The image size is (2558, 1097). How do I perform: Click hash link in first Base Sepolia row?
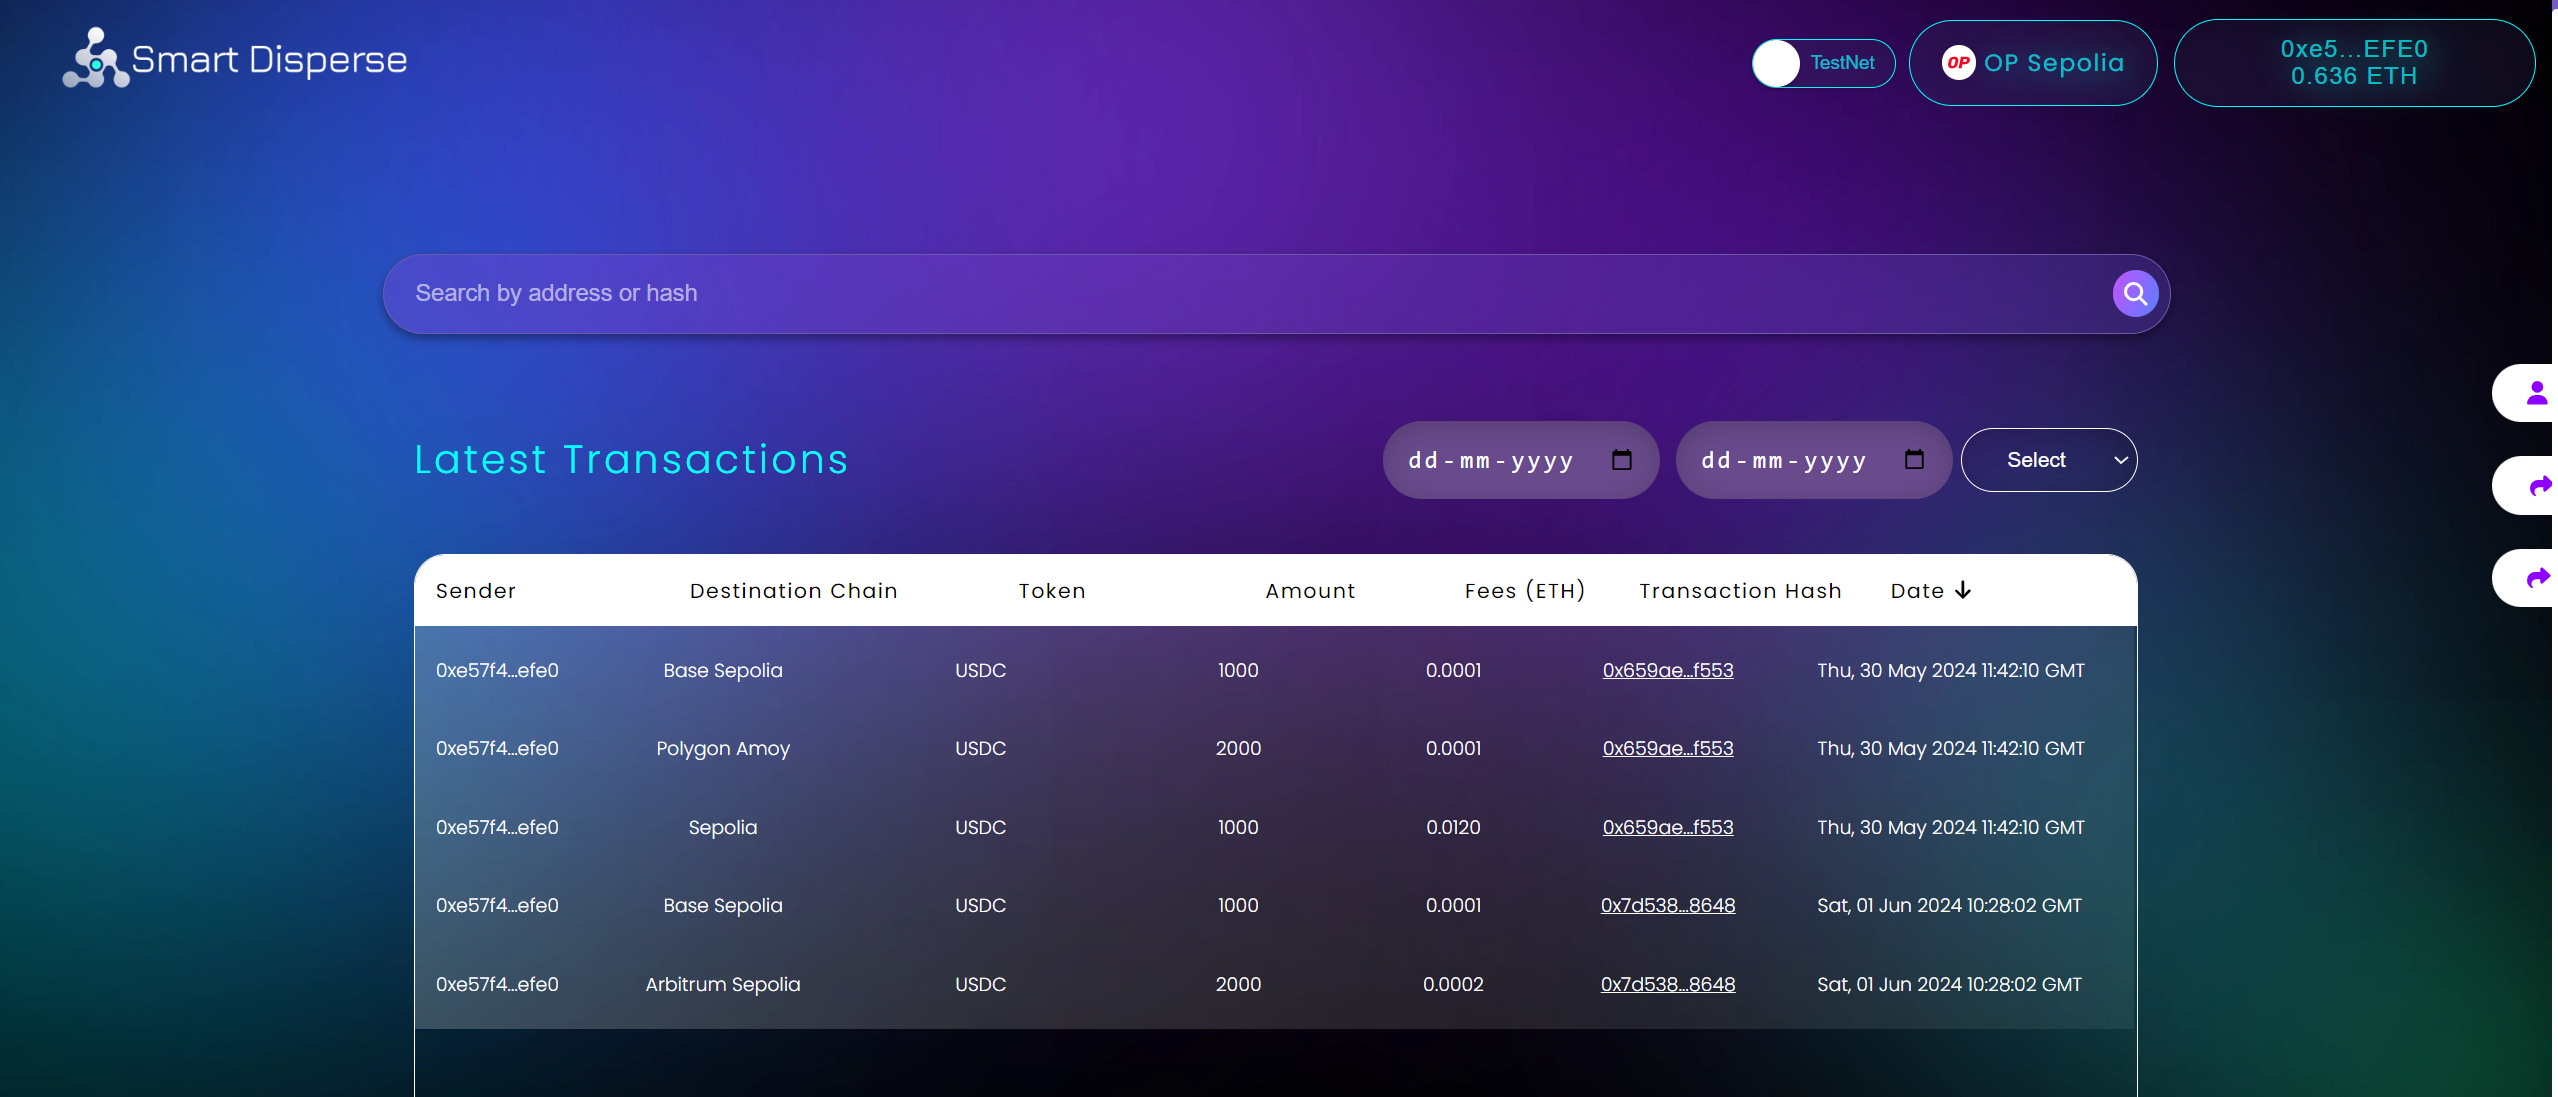pyautogui.click(x=1667, y=670)
